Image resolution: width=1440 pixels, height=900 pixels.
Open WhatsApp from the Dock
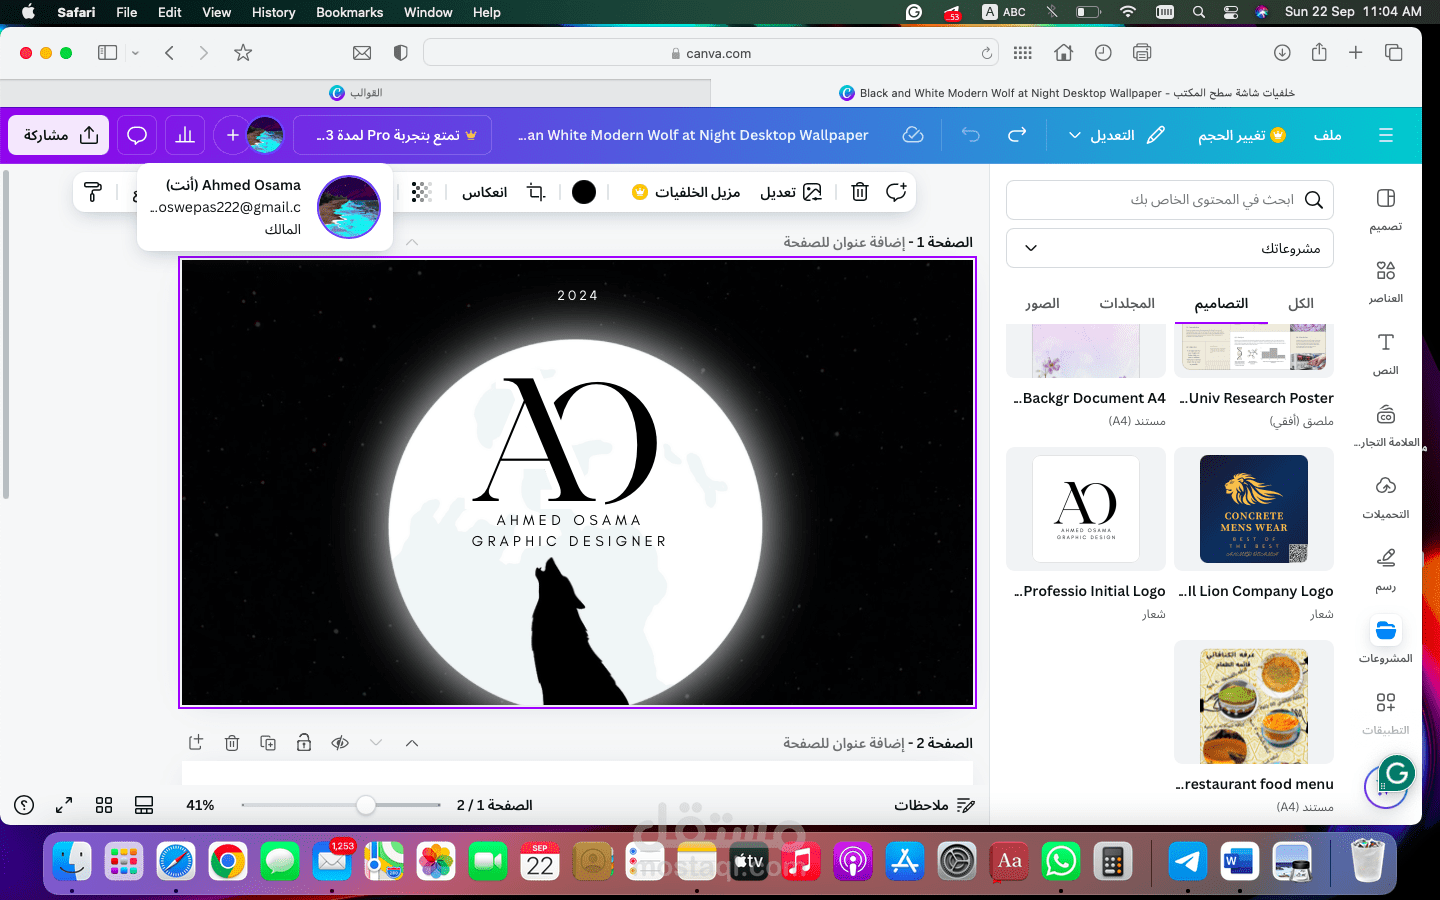(1061, 860)
